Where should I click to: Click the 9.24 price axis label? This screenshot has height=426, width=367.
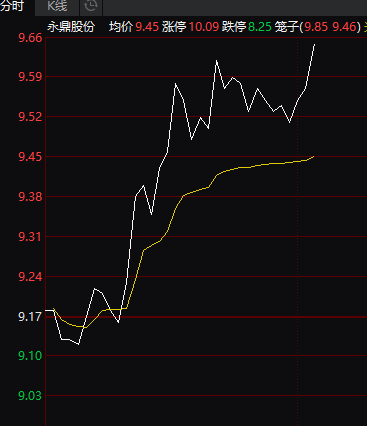pyautogui.click(x=30, y=277)
